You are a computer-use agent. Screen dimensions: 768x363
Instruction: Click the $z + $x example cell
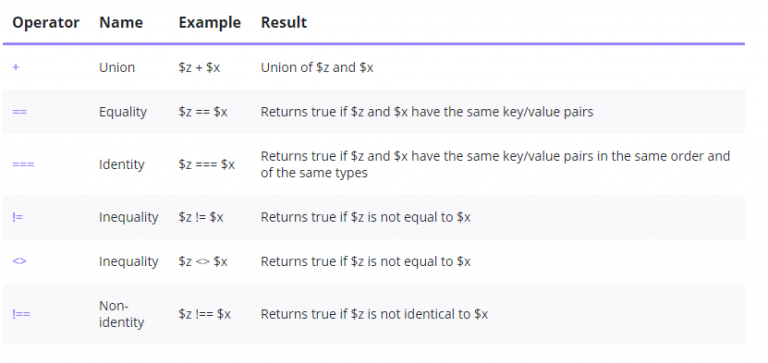click(x=199, y=67)
